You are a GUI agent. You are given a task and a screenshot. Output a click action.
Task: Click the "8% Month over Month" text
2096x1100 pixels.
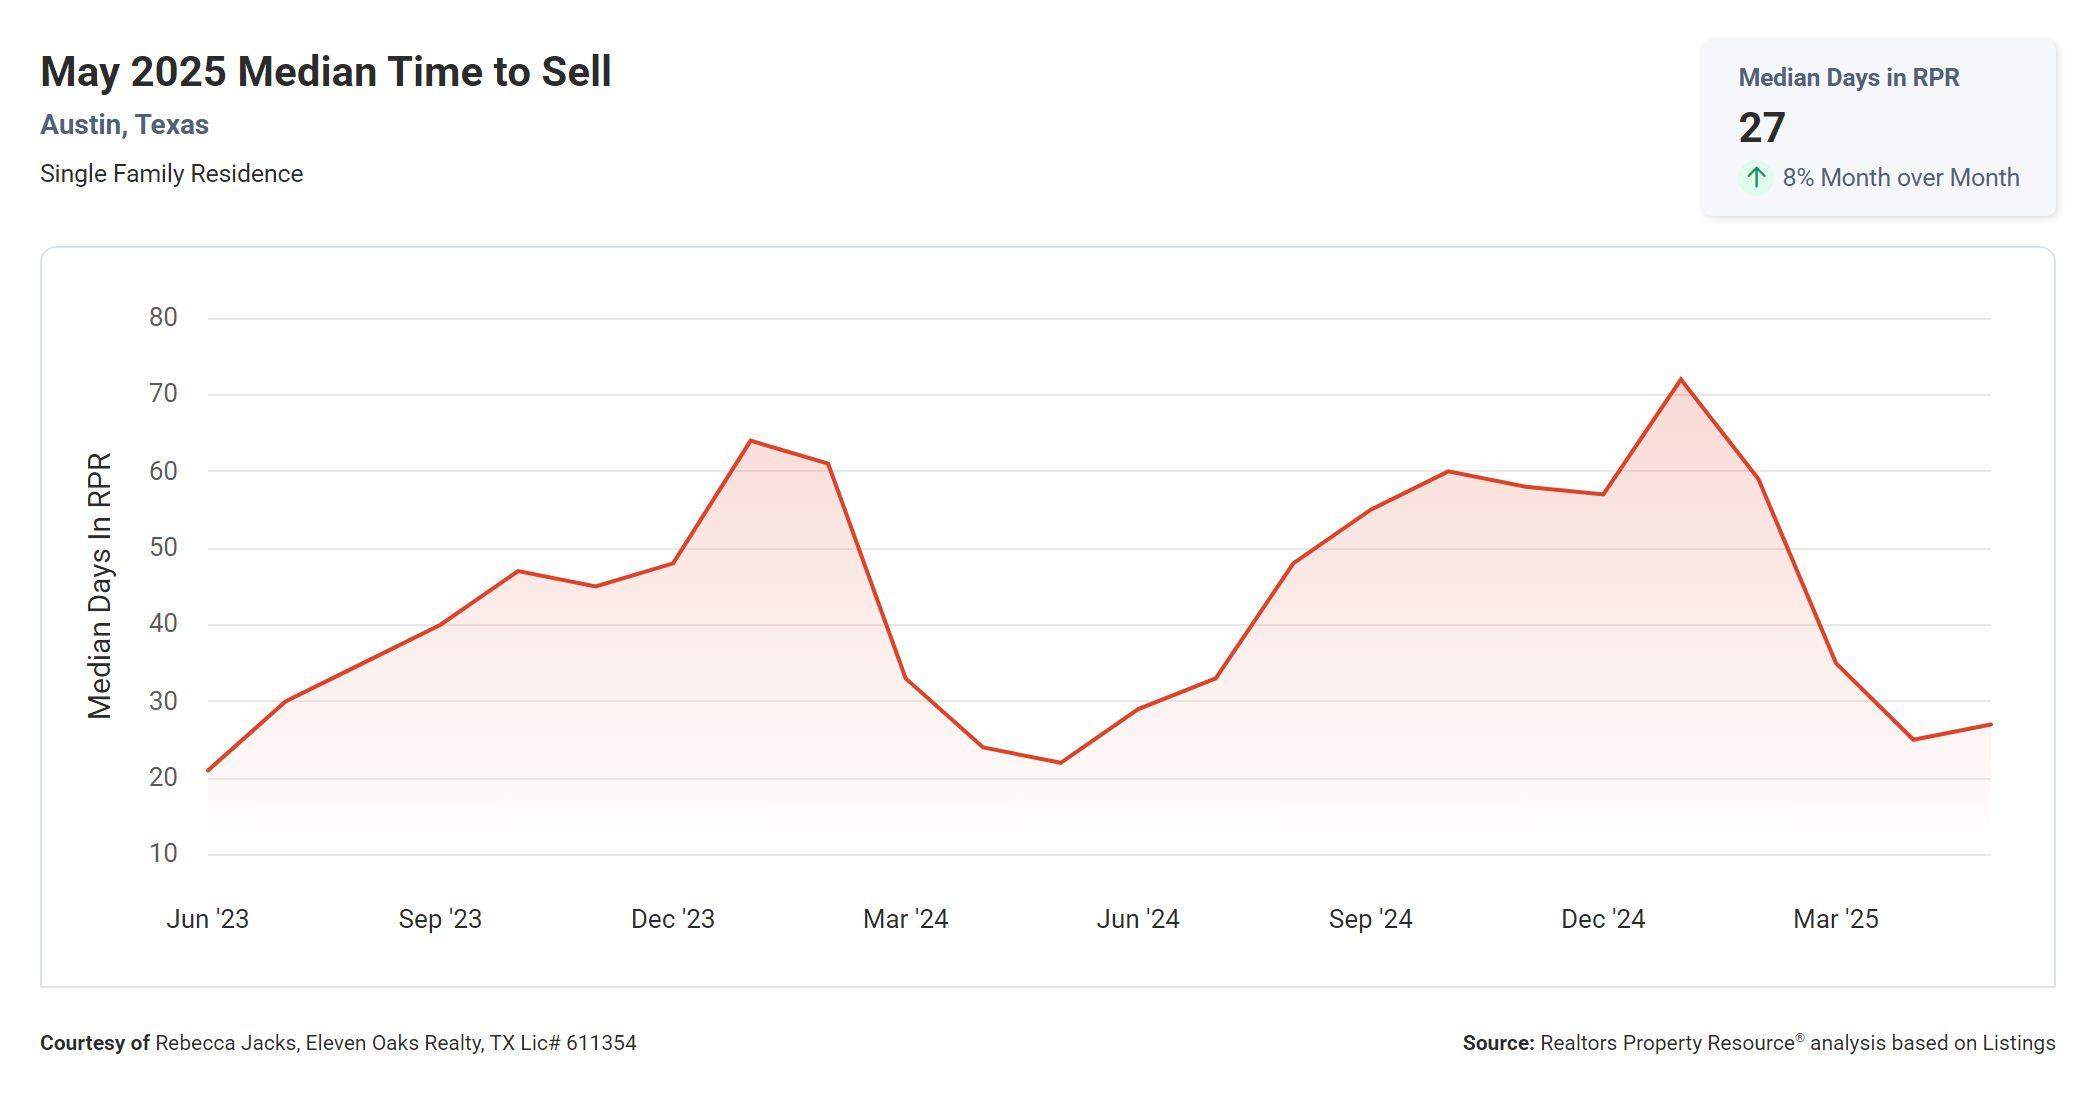(x=1900, y=178)
